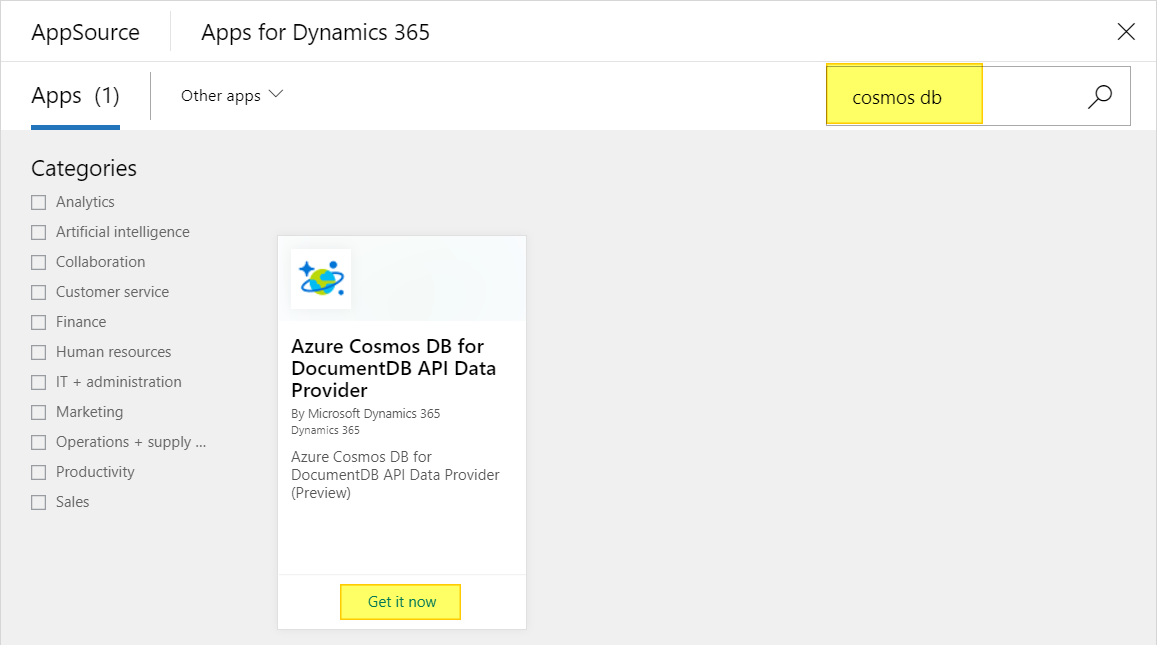The width and height of the screenshot is (1157, 645).
Task: Enable the IT + administration checkbox
Action: (x=38, y=382)
